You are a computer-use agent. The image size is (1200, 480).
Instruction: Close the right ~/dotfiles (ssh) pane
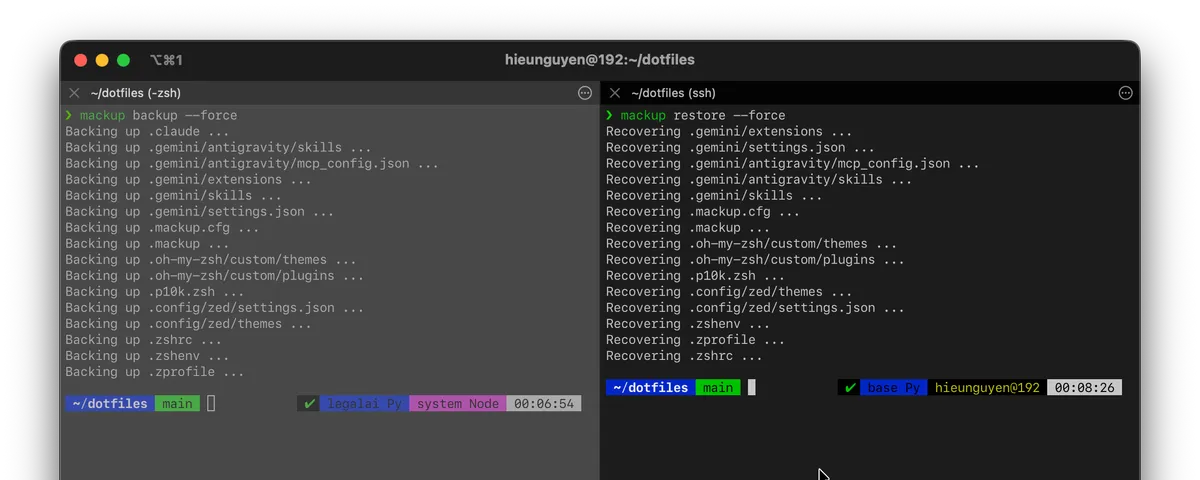point(614,93)
